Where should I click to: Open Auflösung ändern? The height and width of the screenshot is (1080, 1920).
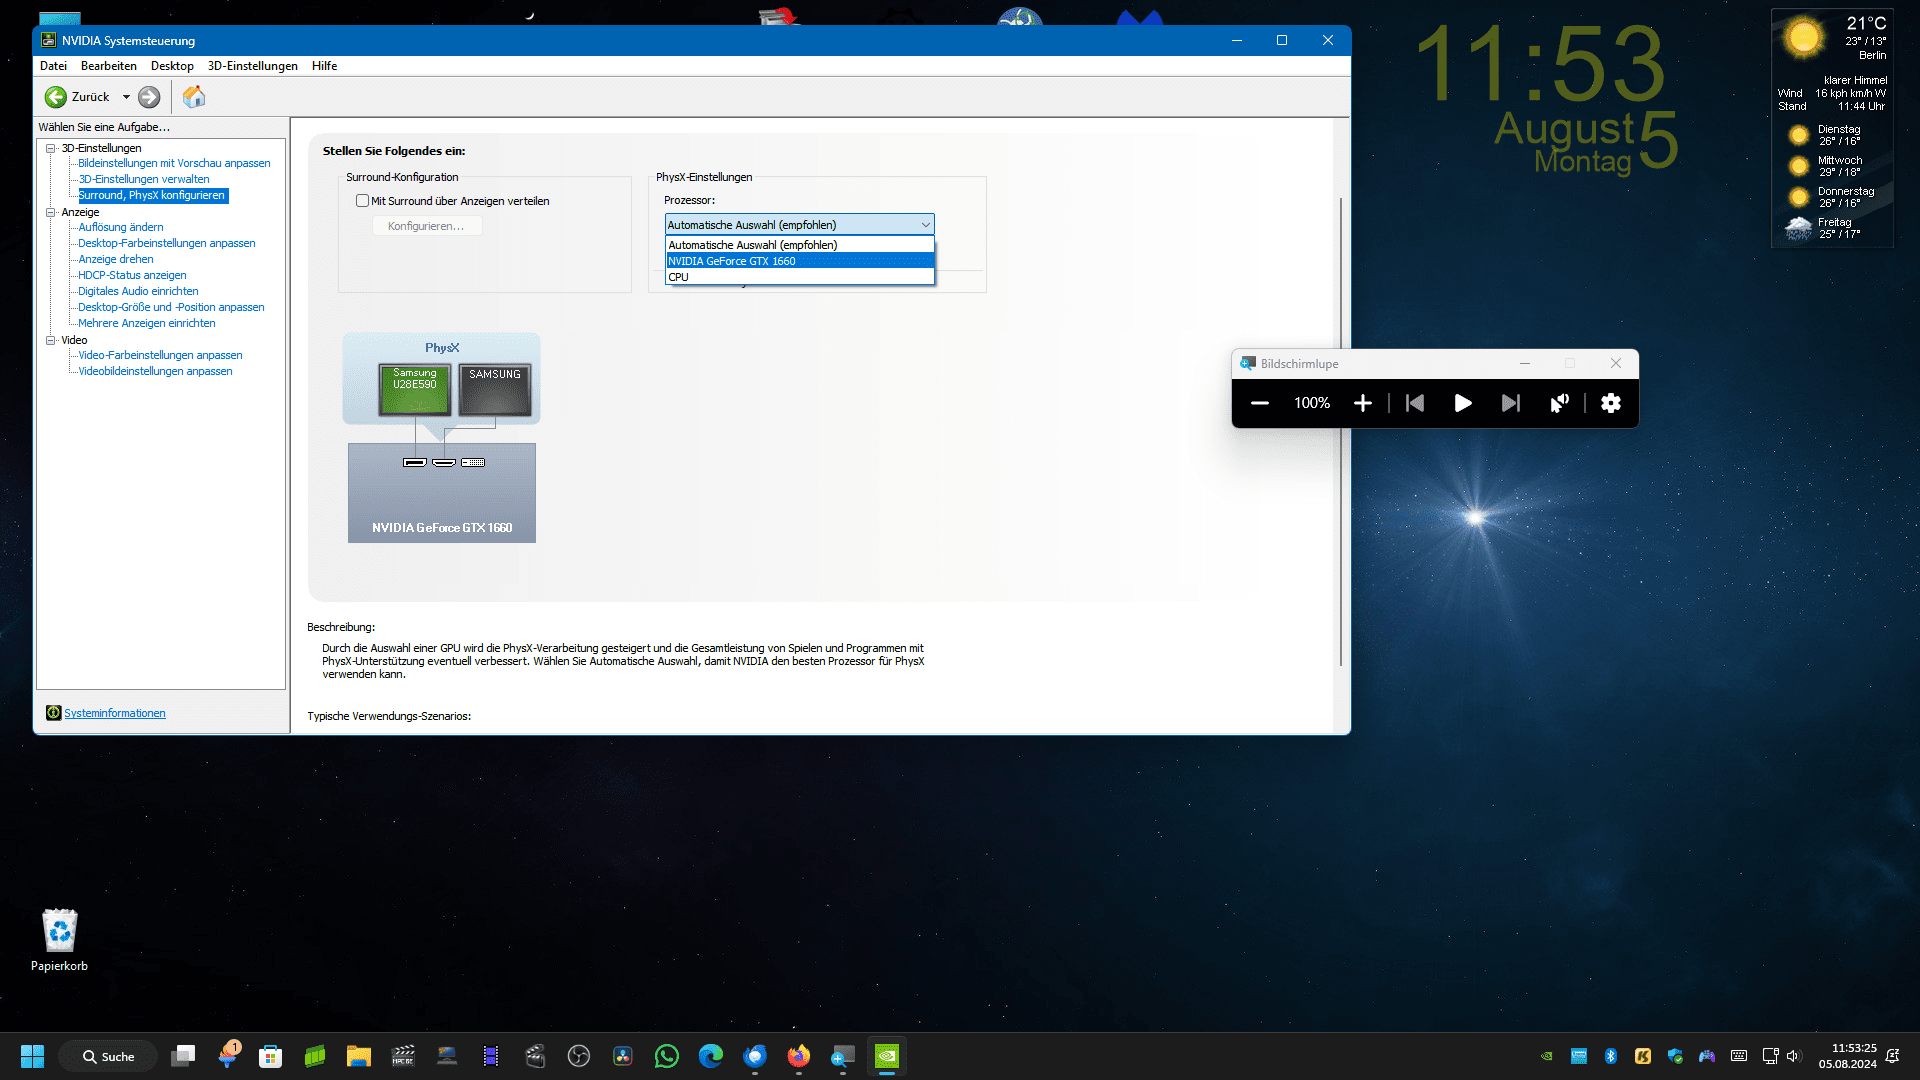(120, 227)
